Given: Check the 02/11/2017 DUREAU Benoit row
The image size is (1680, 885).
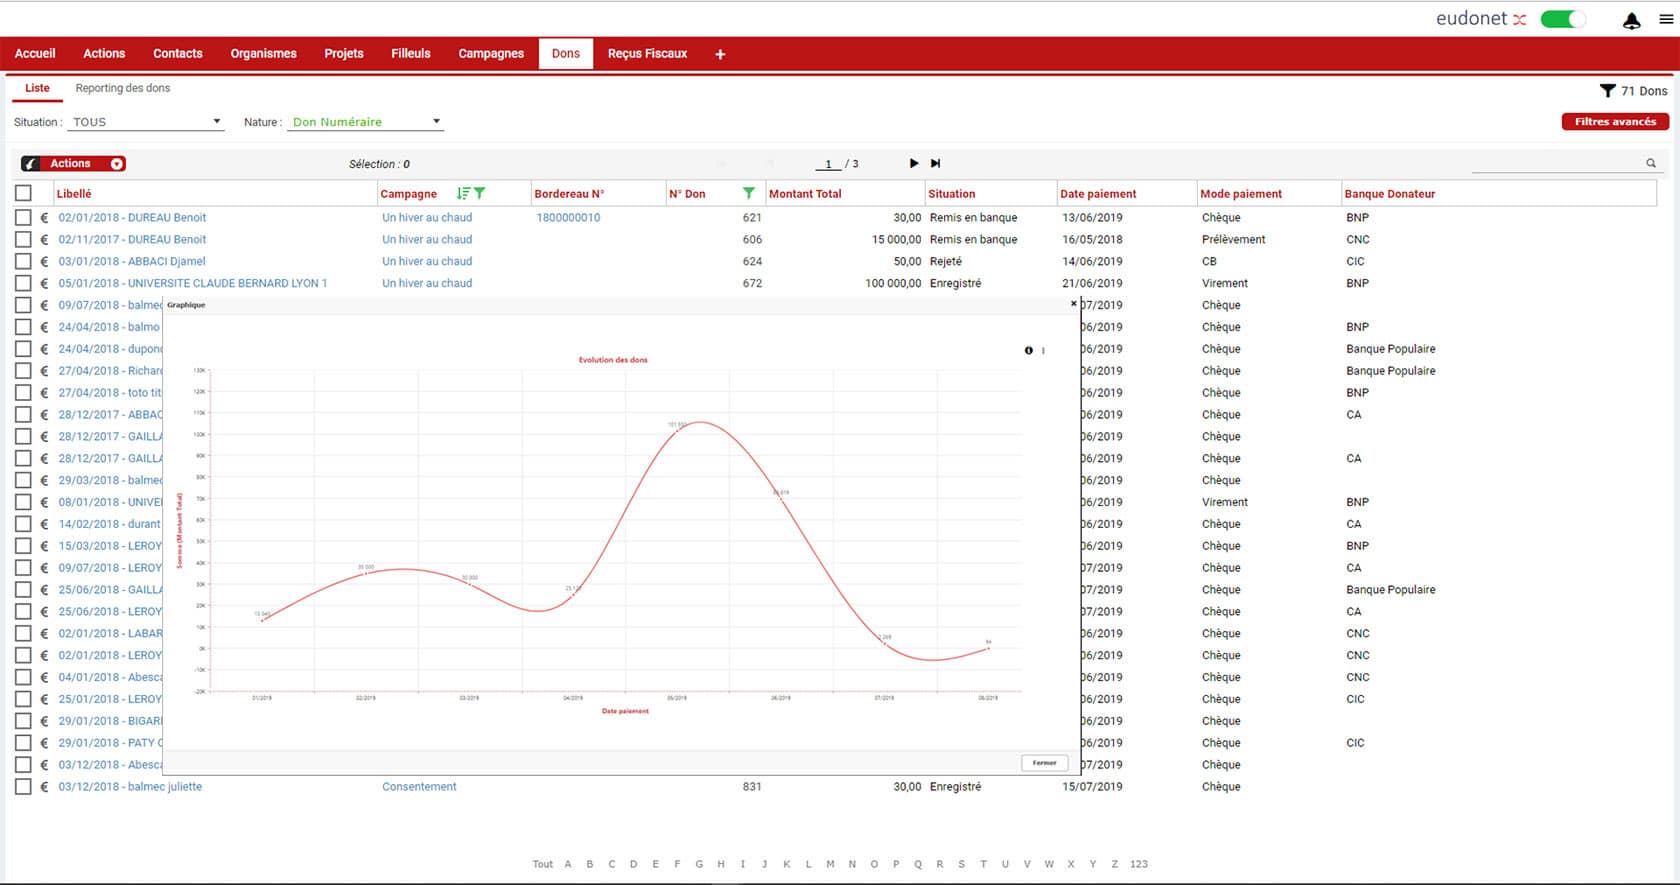Looking at the screenshot, I should (23, 239).
